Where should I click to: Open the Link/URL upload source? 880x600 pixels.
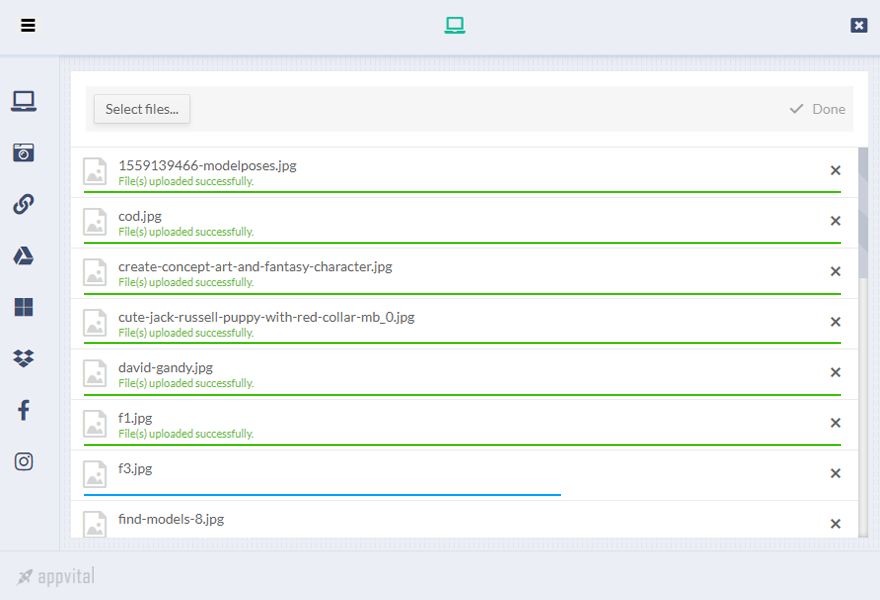[x=24, y=205]
